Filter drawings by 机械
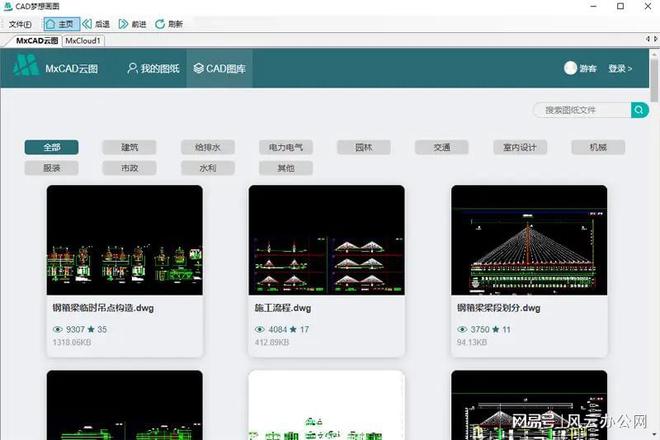The height and width of the screenshot is (440, 660). [x=598, y=147]
